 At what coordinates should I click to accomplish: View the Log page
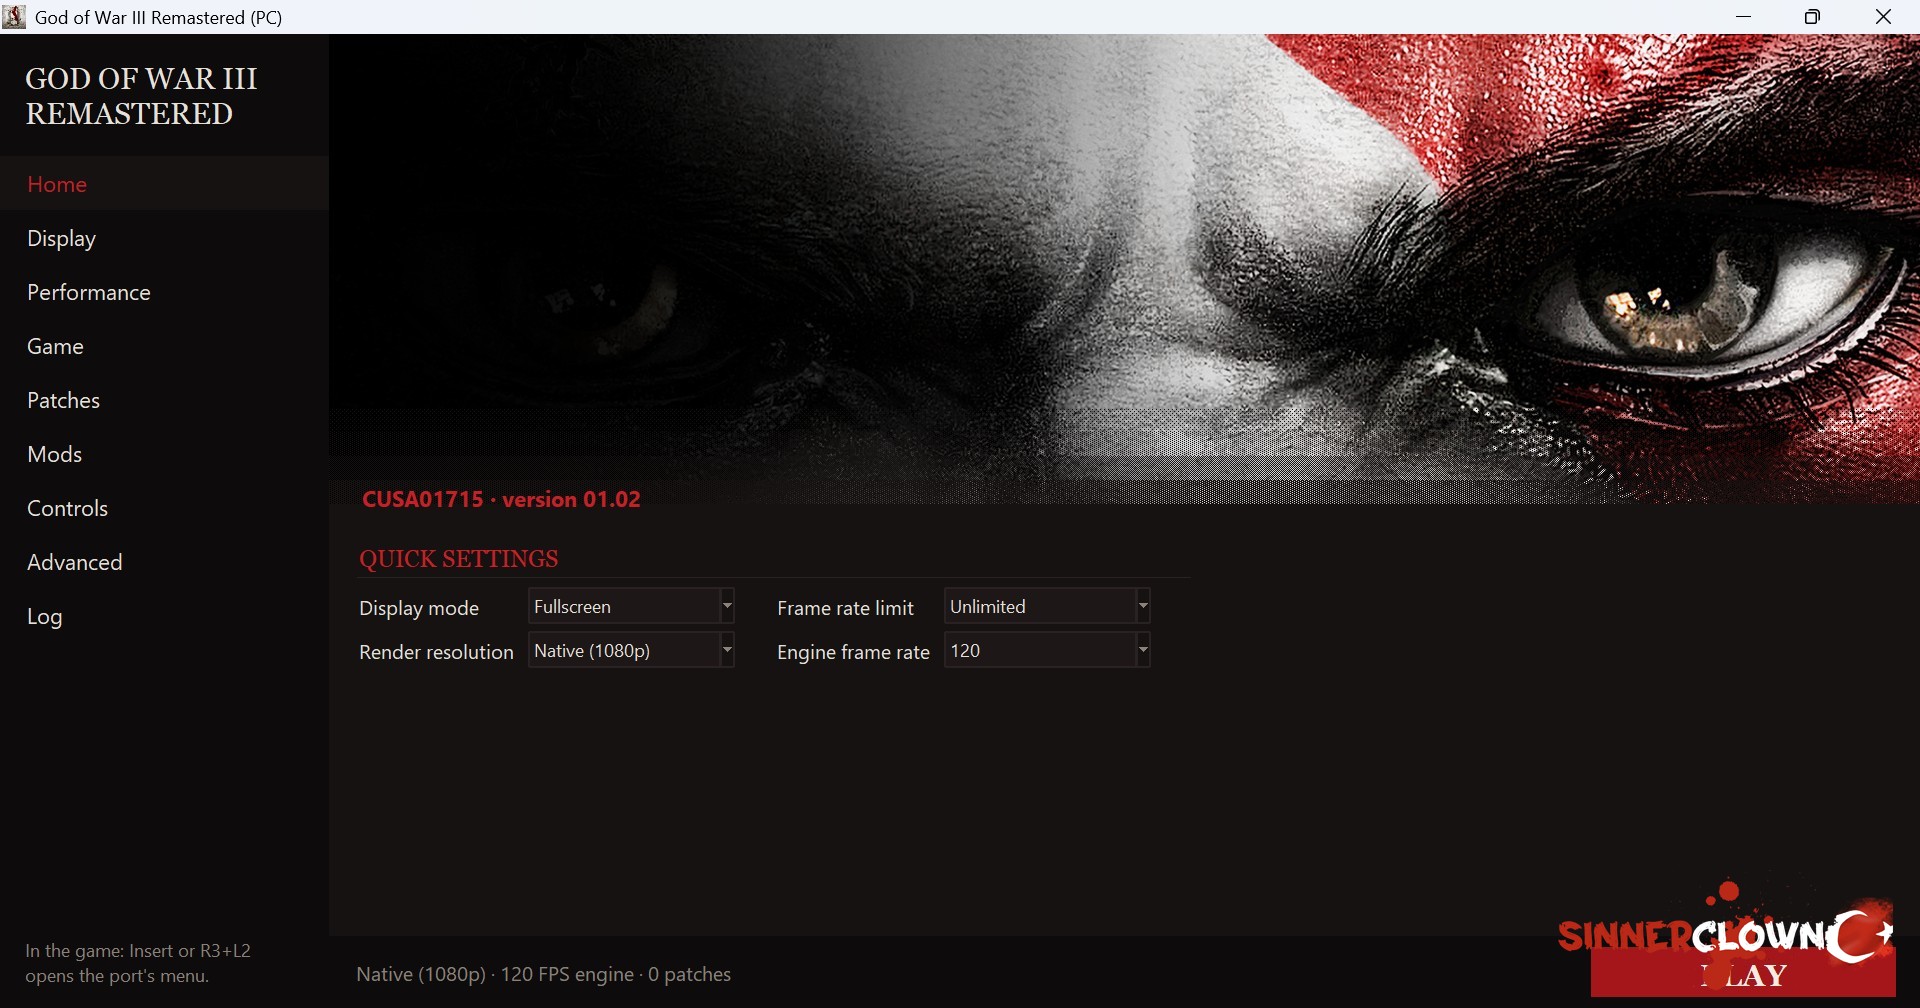[x=164, y=616]
